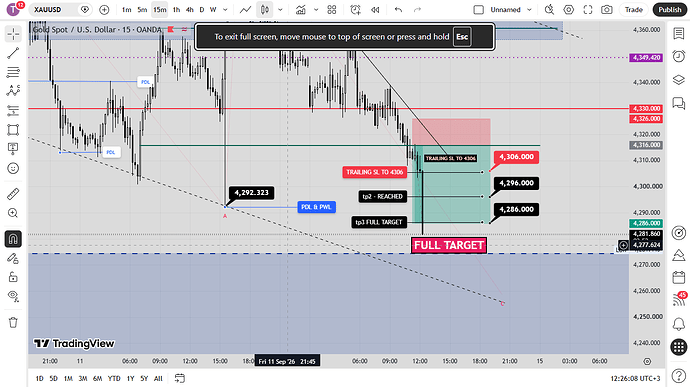
Task: Set date range to 1D
Action: (40, 378)
